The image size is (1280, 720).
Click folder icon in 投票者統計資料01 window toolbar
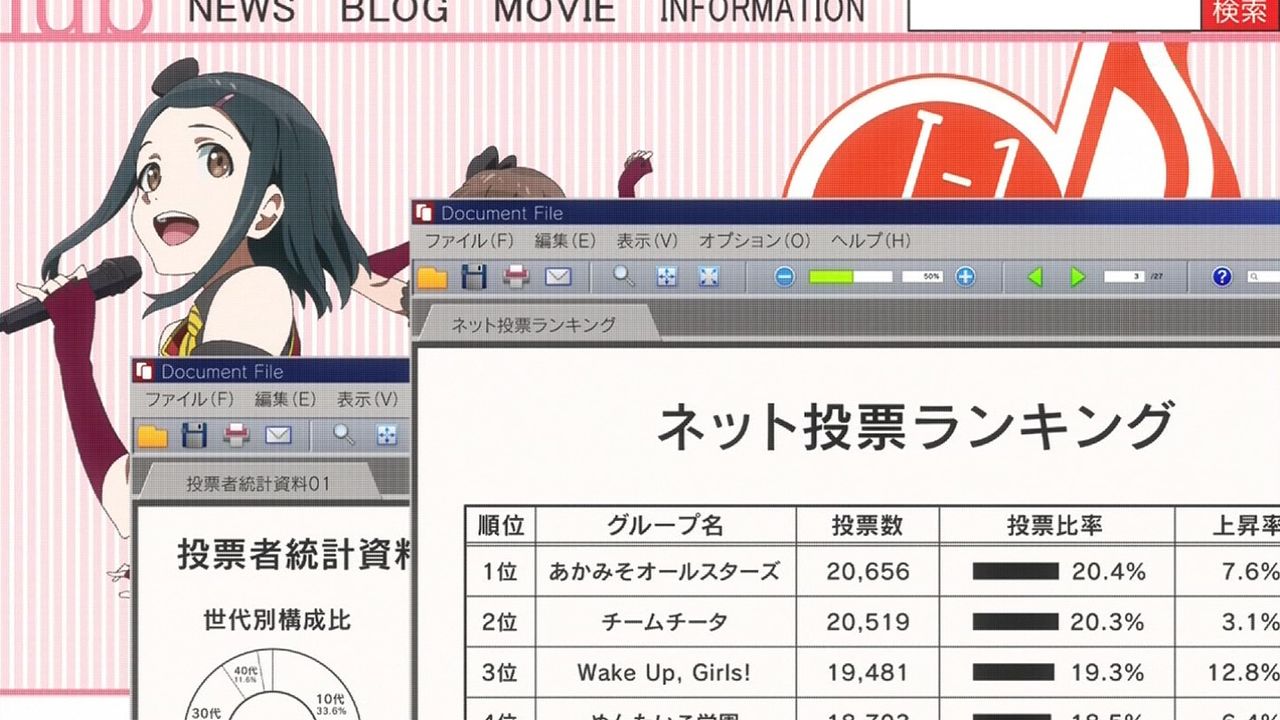pos(152,435)
